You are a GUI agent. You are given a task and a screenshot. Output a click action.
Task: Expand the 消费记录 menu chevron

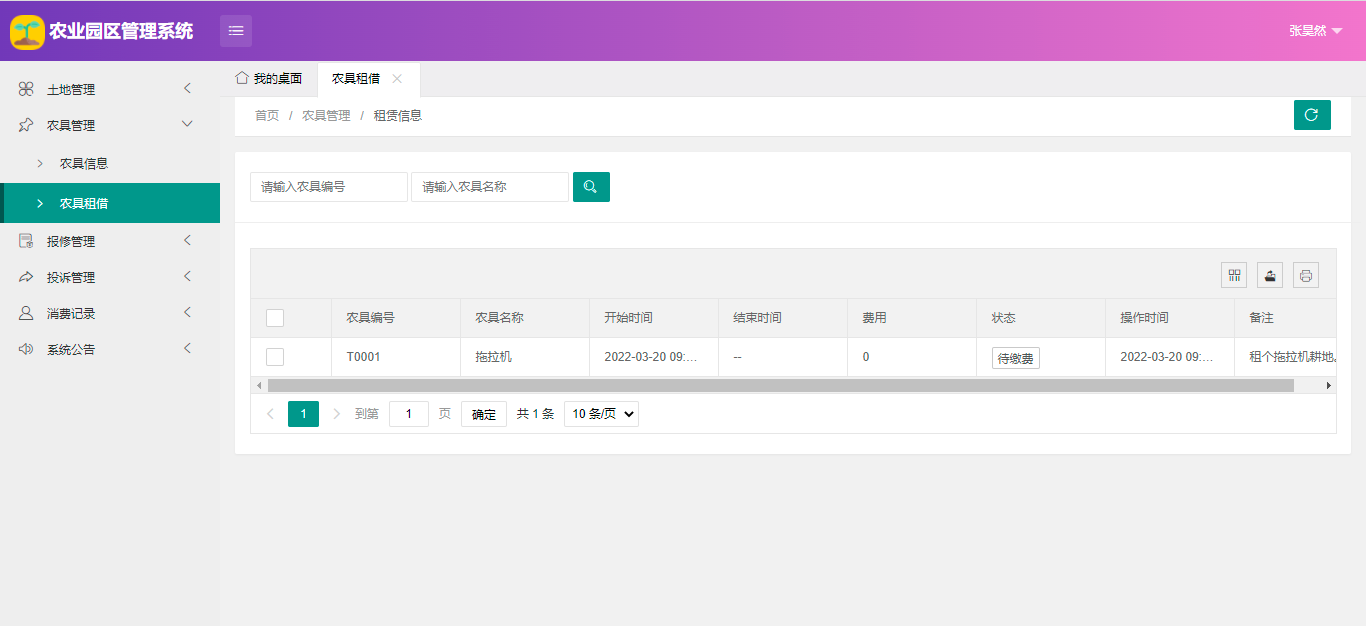tap(187, 313)
